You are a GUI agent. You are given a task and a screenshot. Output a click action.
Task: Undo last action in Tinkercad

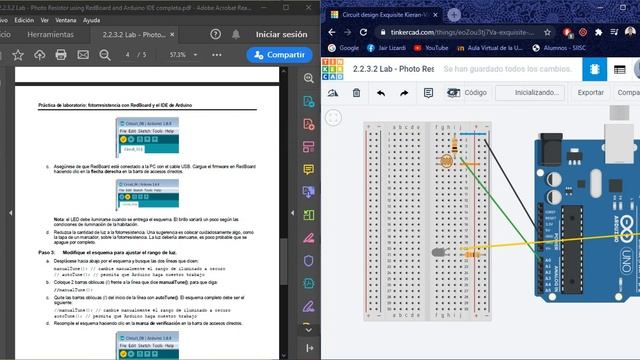[x=381, y=93]
